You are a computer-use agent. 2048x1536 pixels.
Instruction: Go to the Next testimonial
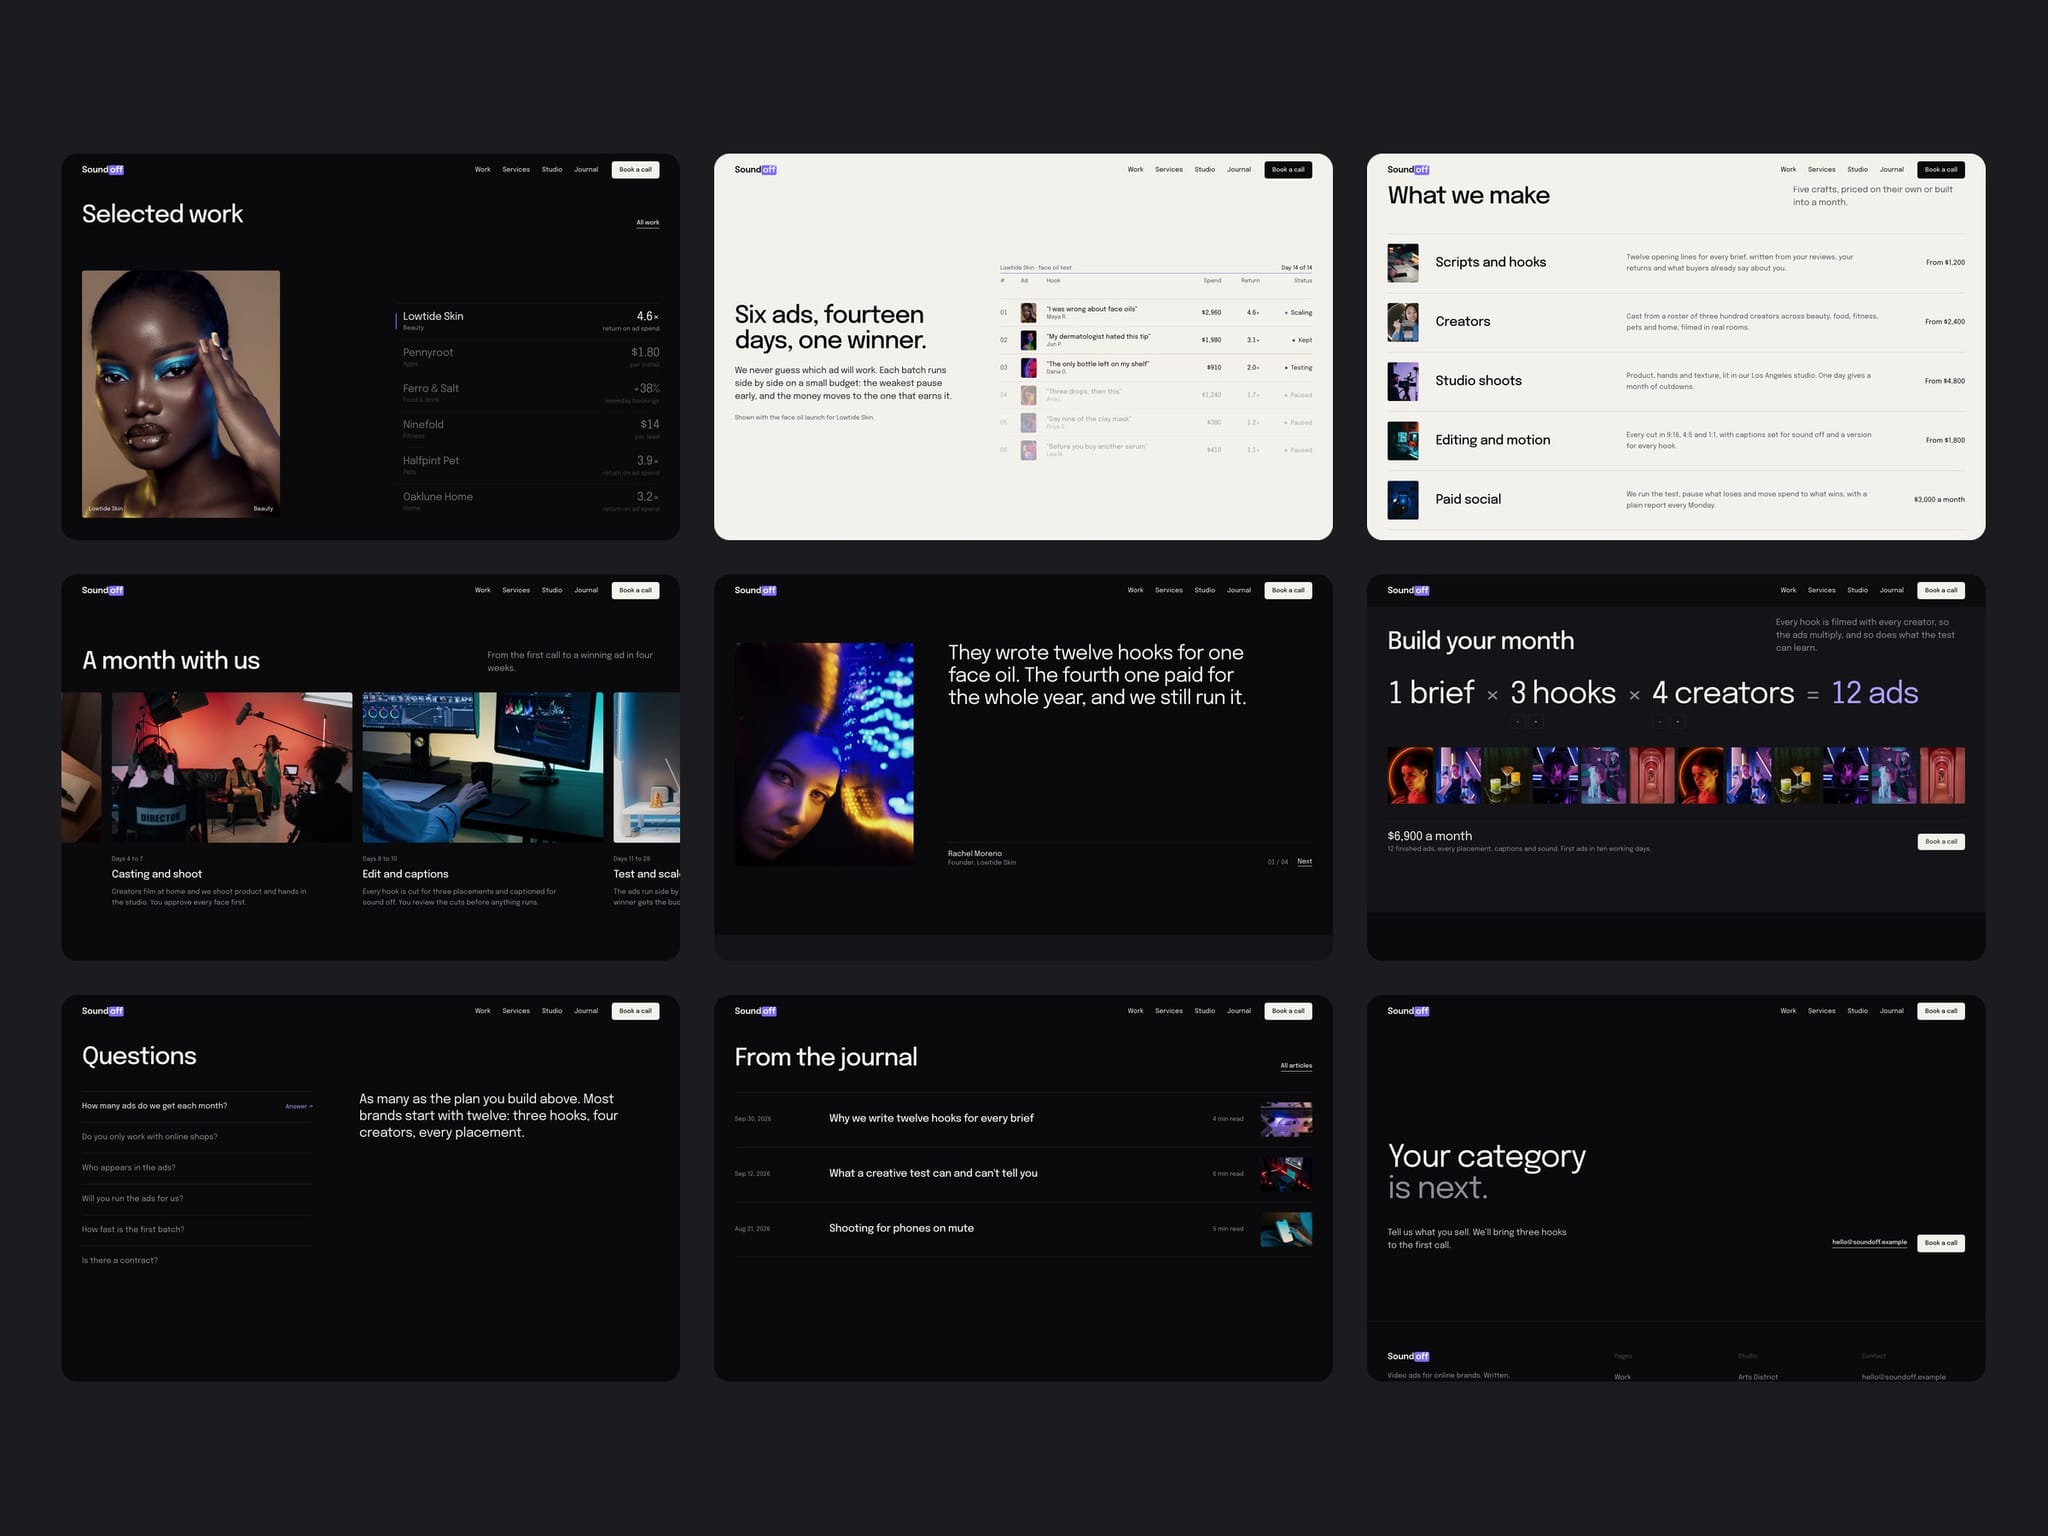pos(1305,862)
